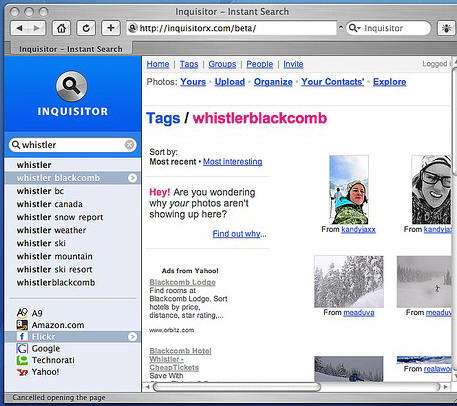Open the Upload photos link

[230, 82]
